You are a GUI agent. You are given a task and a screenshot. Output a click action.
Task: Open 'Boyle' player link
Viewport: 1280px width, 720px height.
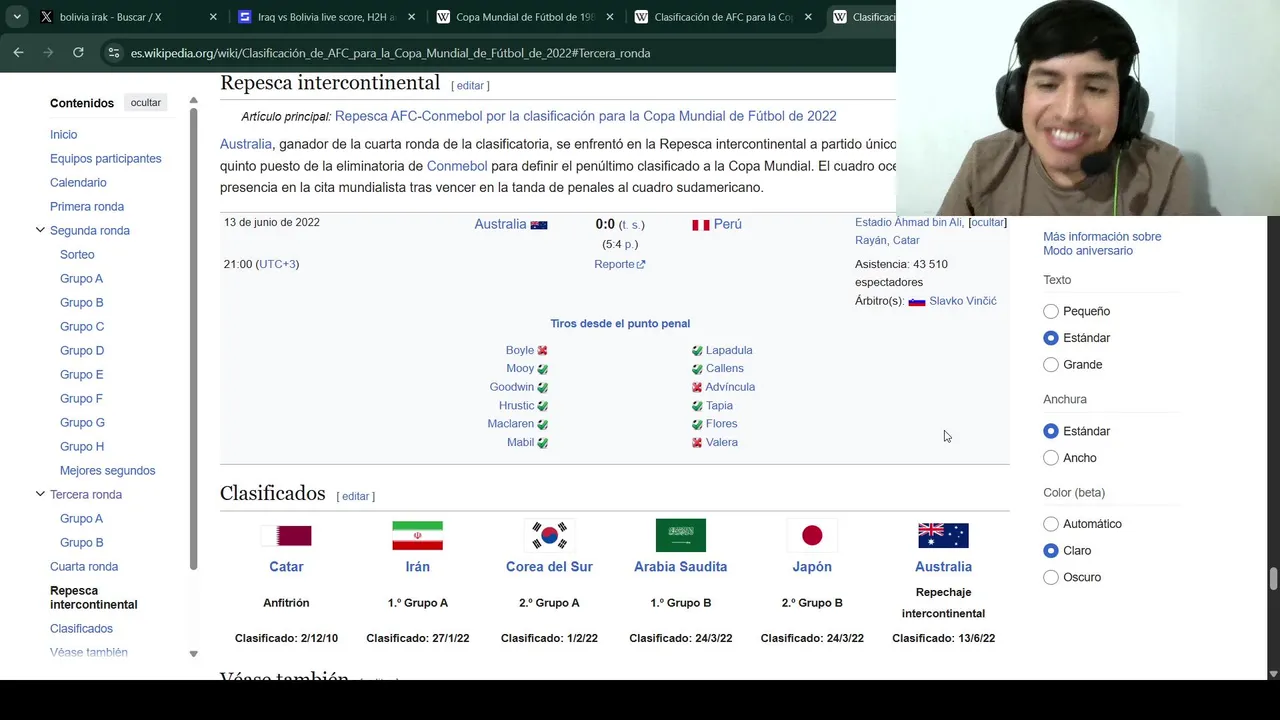(x=520, y=350)
